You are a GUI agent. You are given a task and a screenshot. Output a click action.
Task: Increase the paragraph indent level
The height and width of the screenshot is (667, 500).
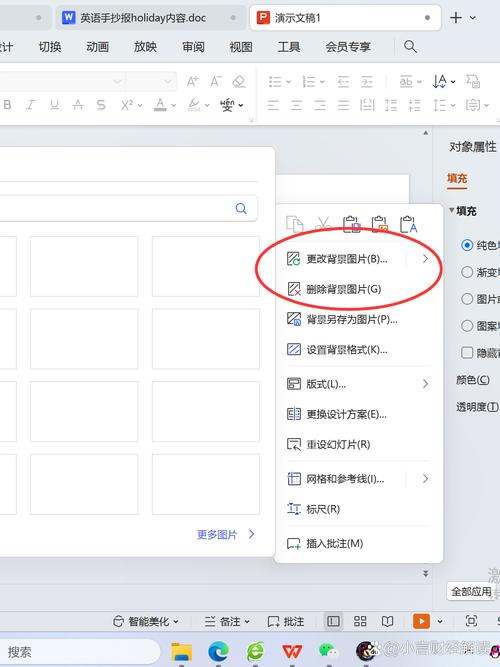click(x=367, y=81)
